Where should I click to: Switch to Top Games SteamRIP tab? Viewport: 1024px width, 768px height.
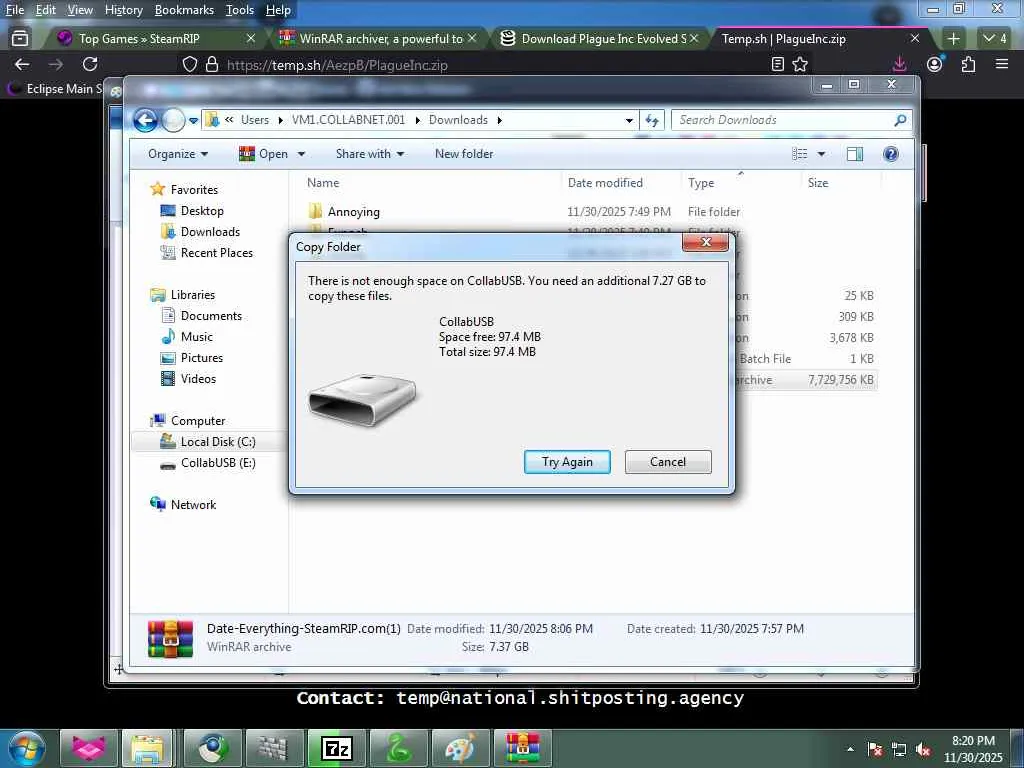click(139, 39)
